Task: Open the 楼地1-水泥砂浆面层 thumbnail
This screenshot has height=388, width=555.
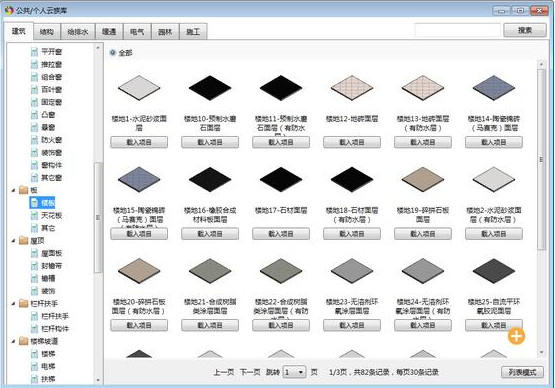Action: tap(139, 88)
